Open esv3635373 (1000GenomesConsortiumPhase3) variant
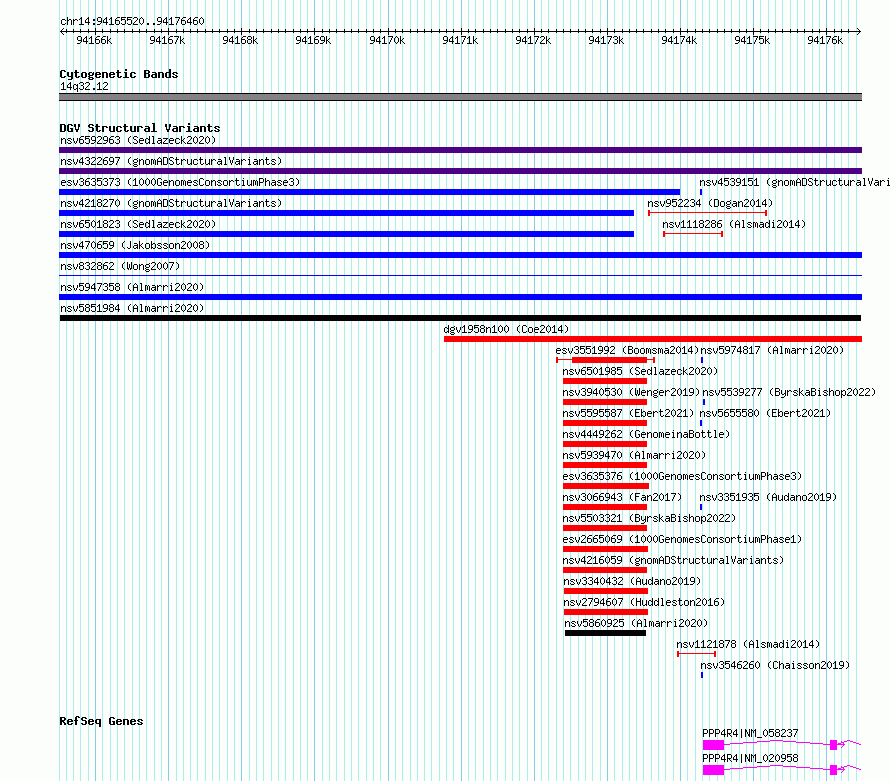Screen dimensions: 890x781 pyautogui.click(x=180, y=182)
